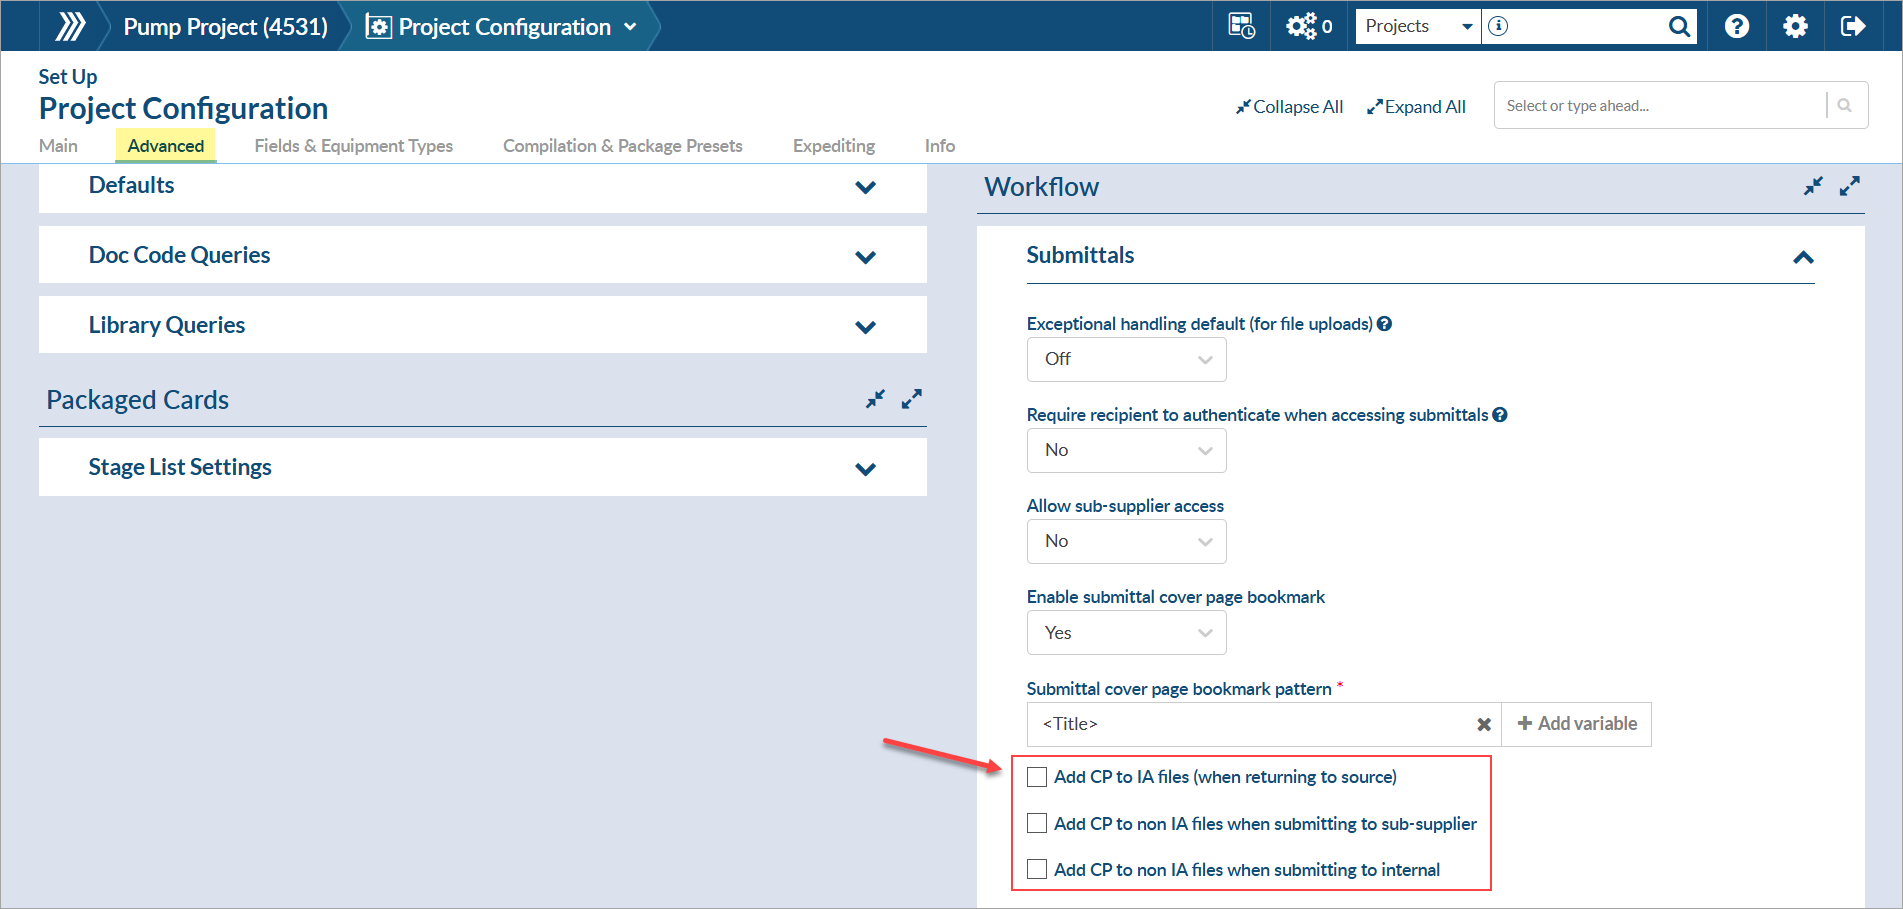Open the Fields & Equipment Types tab
Image resolution: width=1903 pixels, height=909 pixels.
click(354, 146)
